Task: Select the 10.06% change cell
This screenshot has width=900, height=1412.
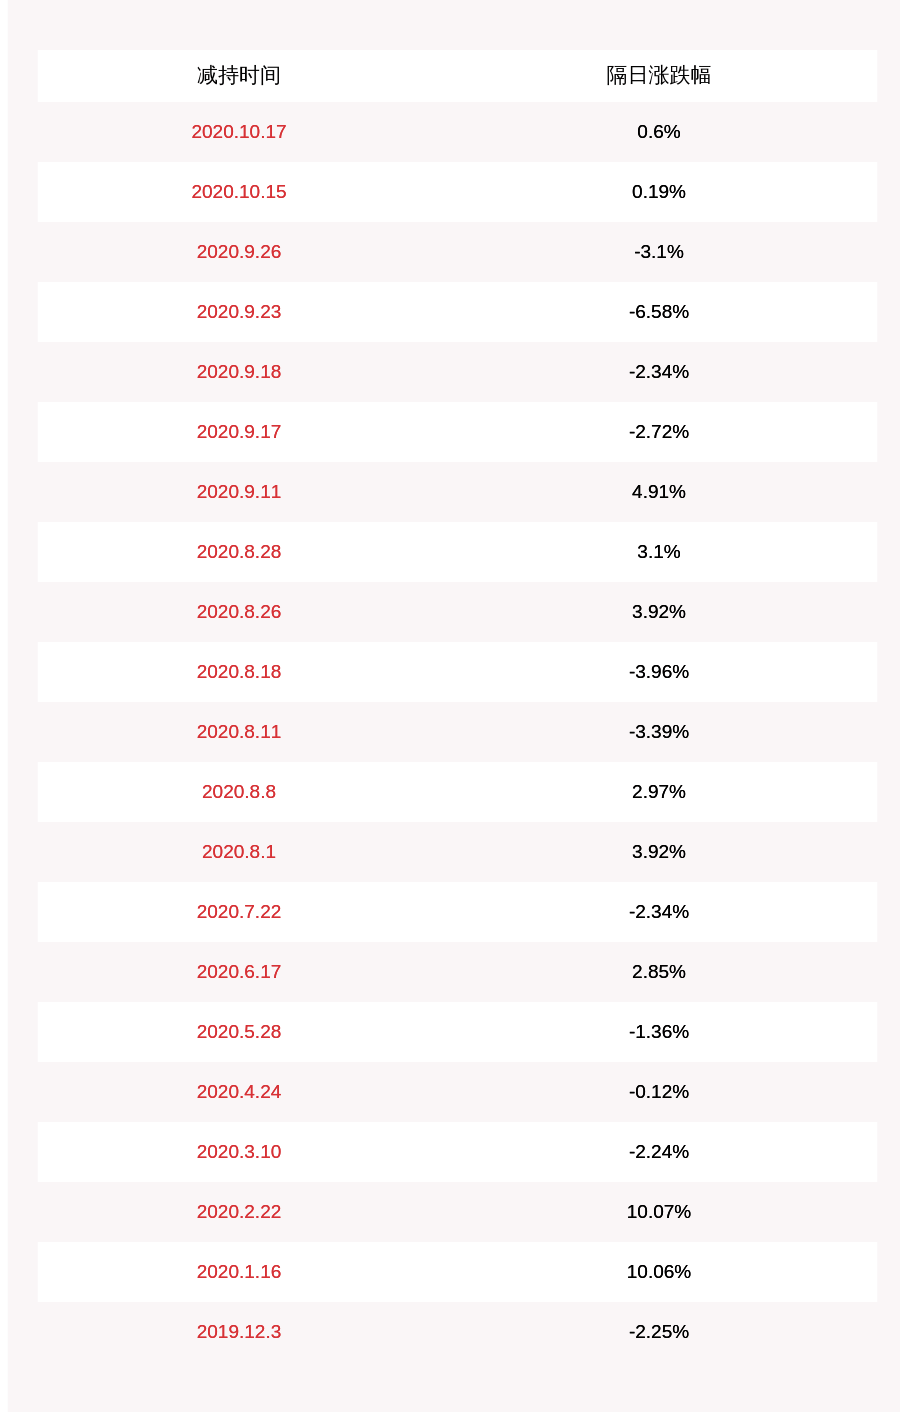Action: tap(658, 1272)
